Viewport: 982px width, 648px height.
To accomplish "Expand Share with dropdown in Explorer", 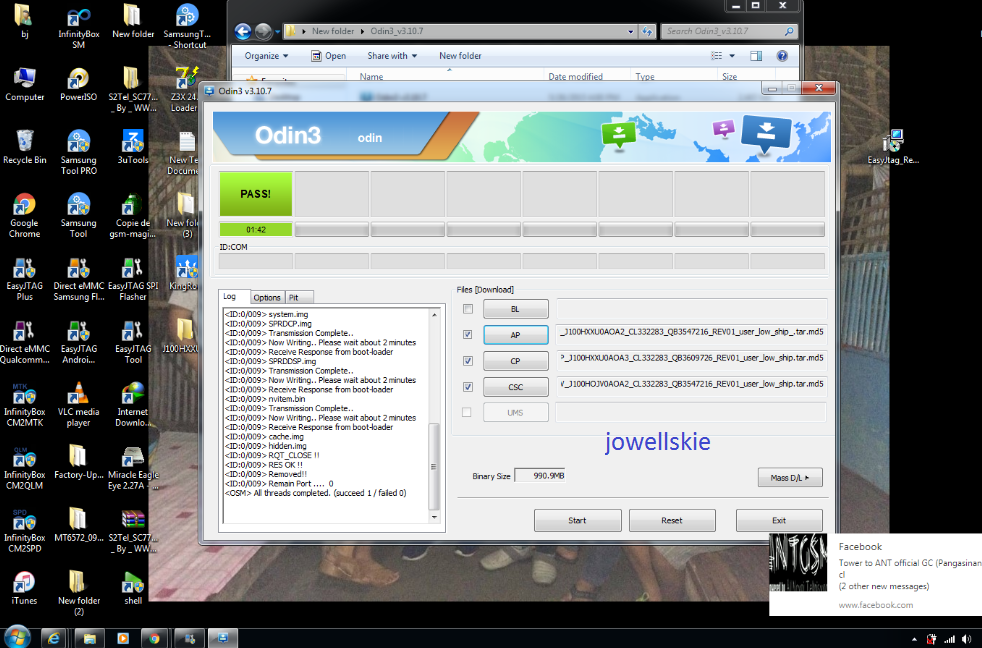I will click(392, 56).
